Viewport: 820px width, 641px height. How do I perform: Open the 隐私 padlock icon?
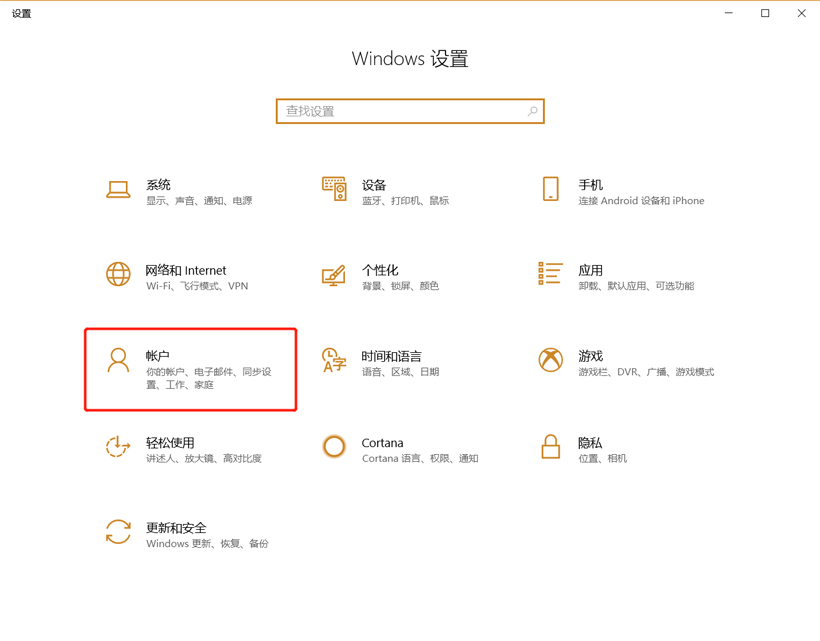[551, 447]
